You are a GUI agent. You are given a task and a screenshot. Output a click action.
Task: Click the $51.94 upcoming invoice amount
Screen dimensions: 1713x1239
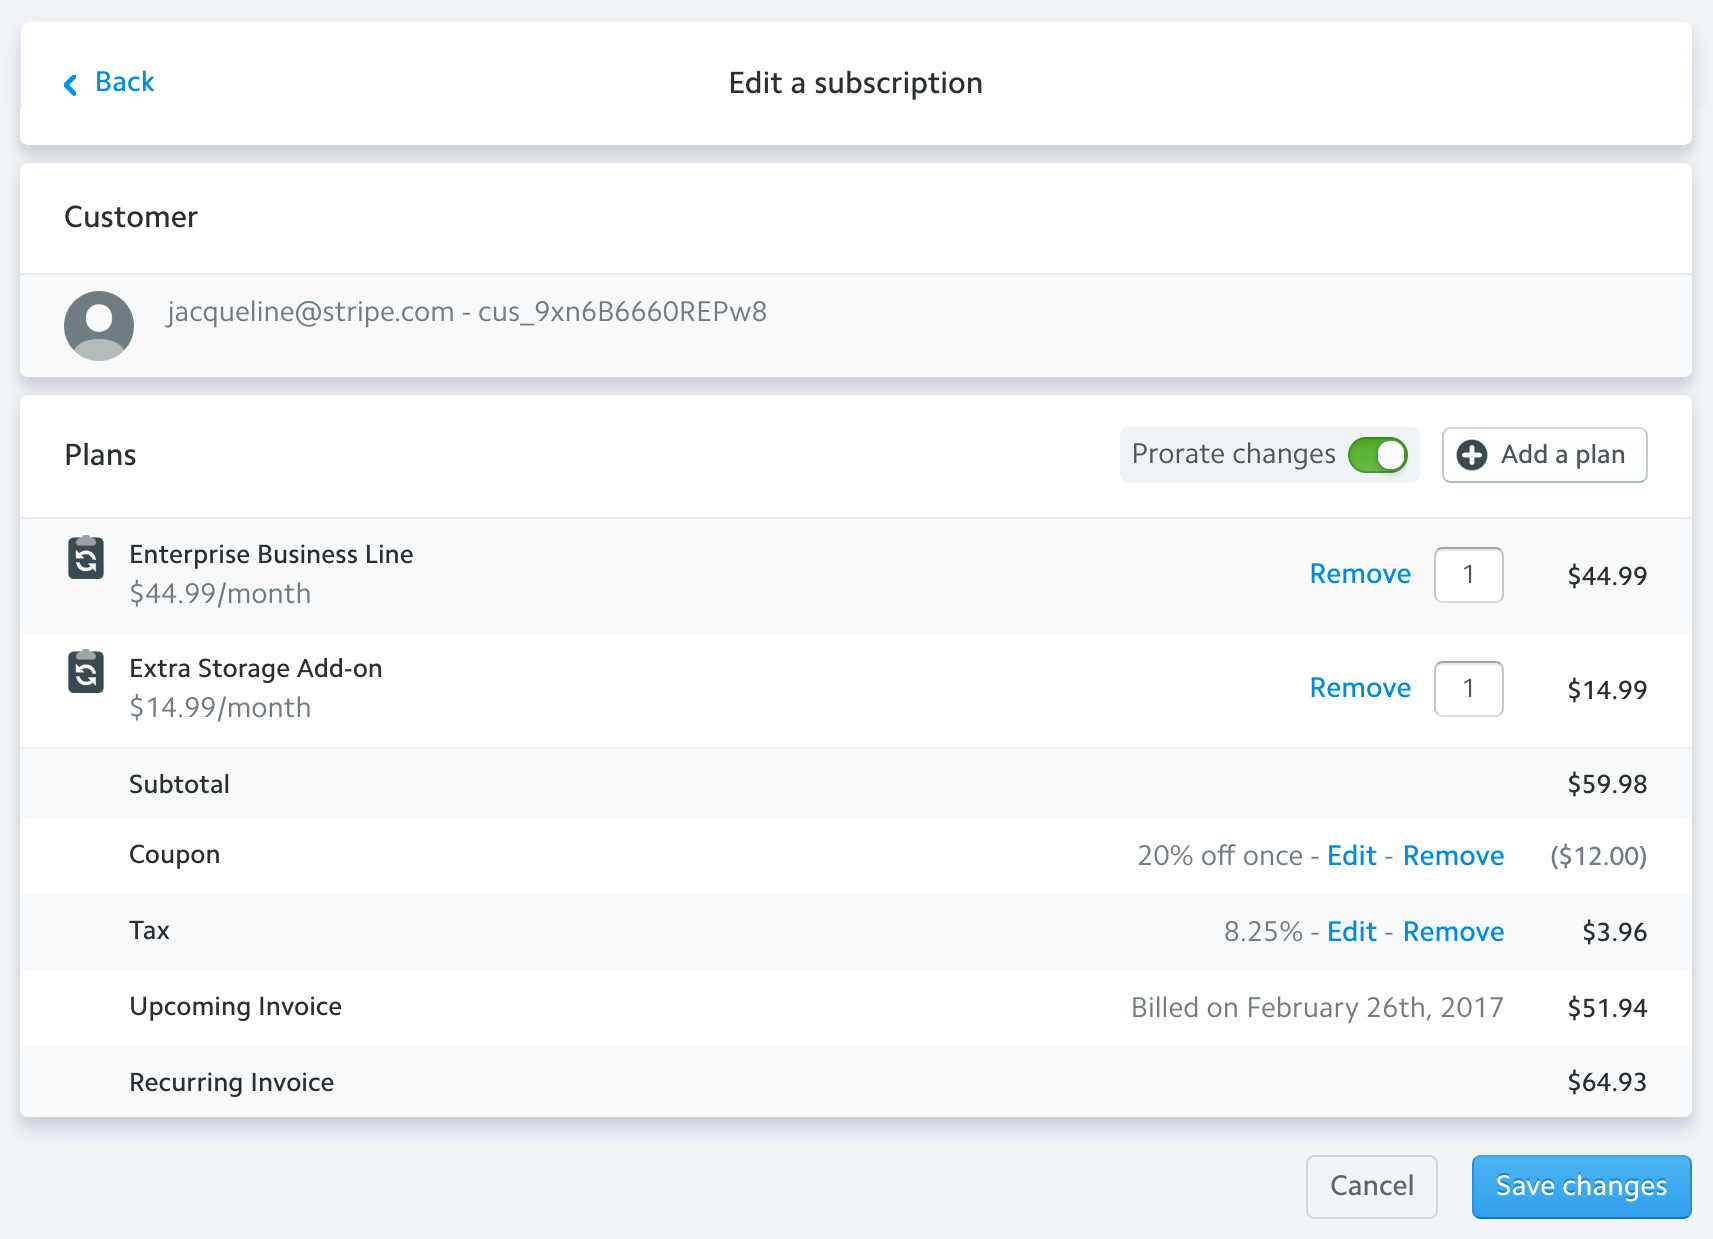coord(1607,1008)
